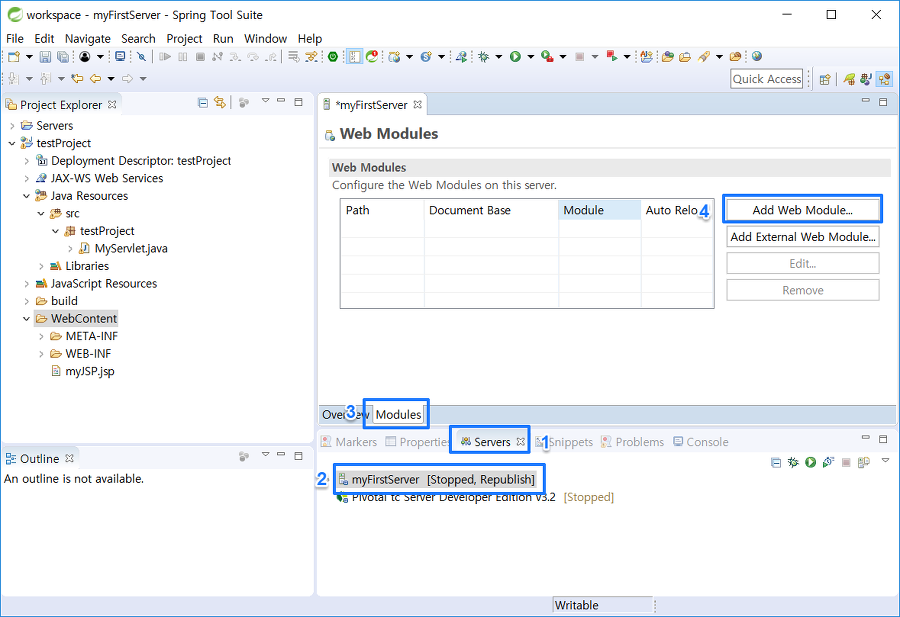Click Add External Web Module... button
The width and height of the screenshot is (900, 617).
pos(802,236)
